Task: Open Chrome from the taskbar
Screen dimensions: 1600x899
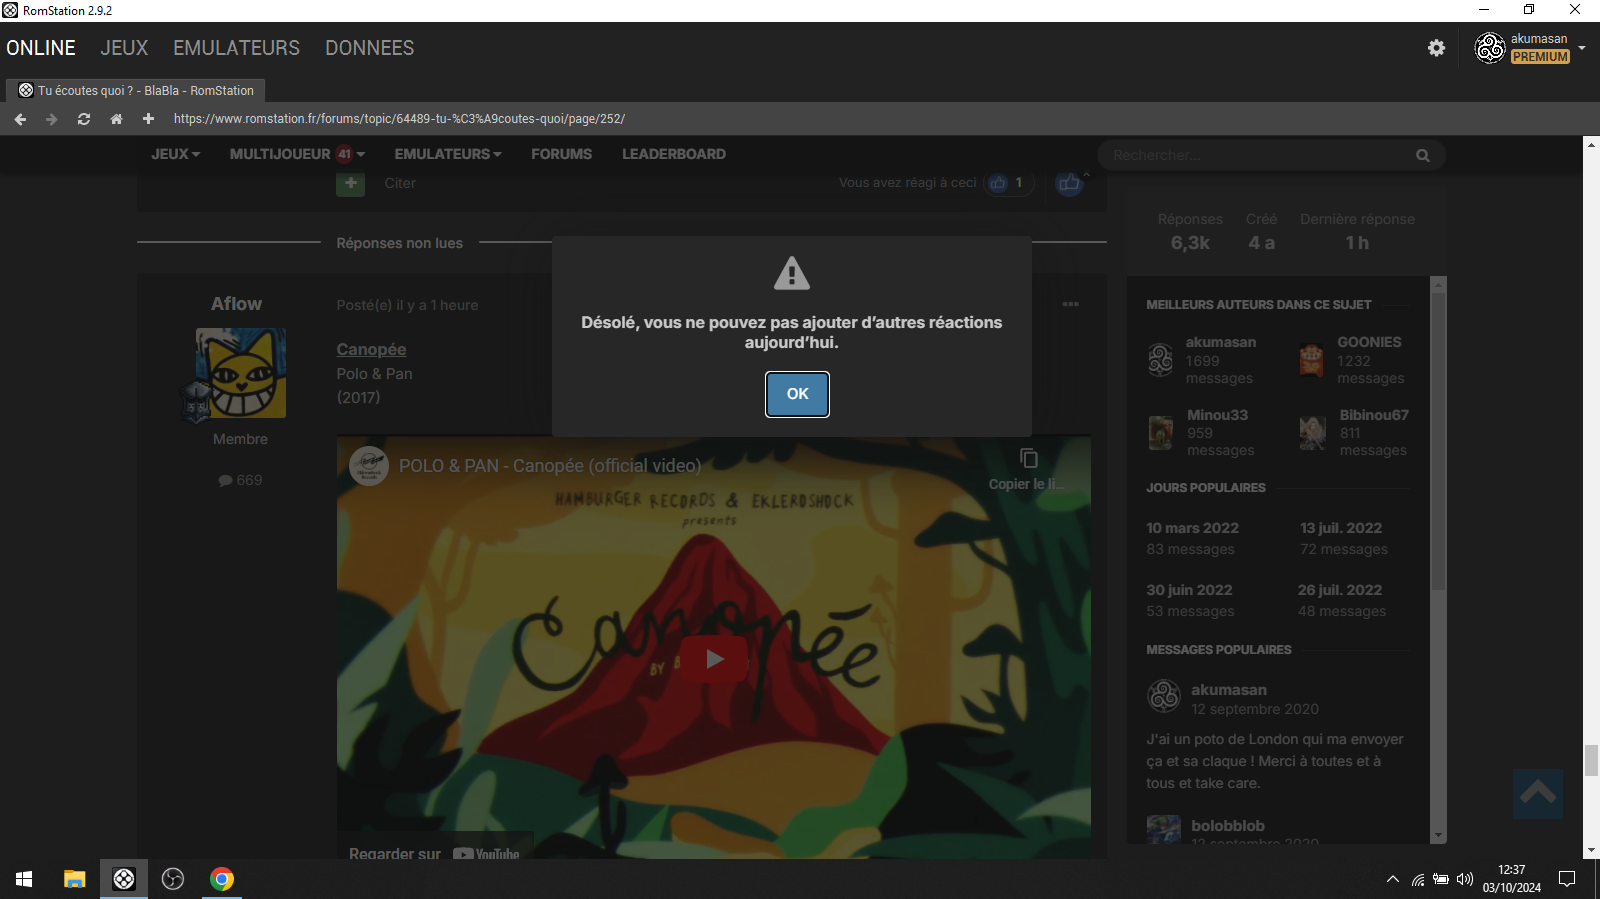Action: click(x=222, y=879)
